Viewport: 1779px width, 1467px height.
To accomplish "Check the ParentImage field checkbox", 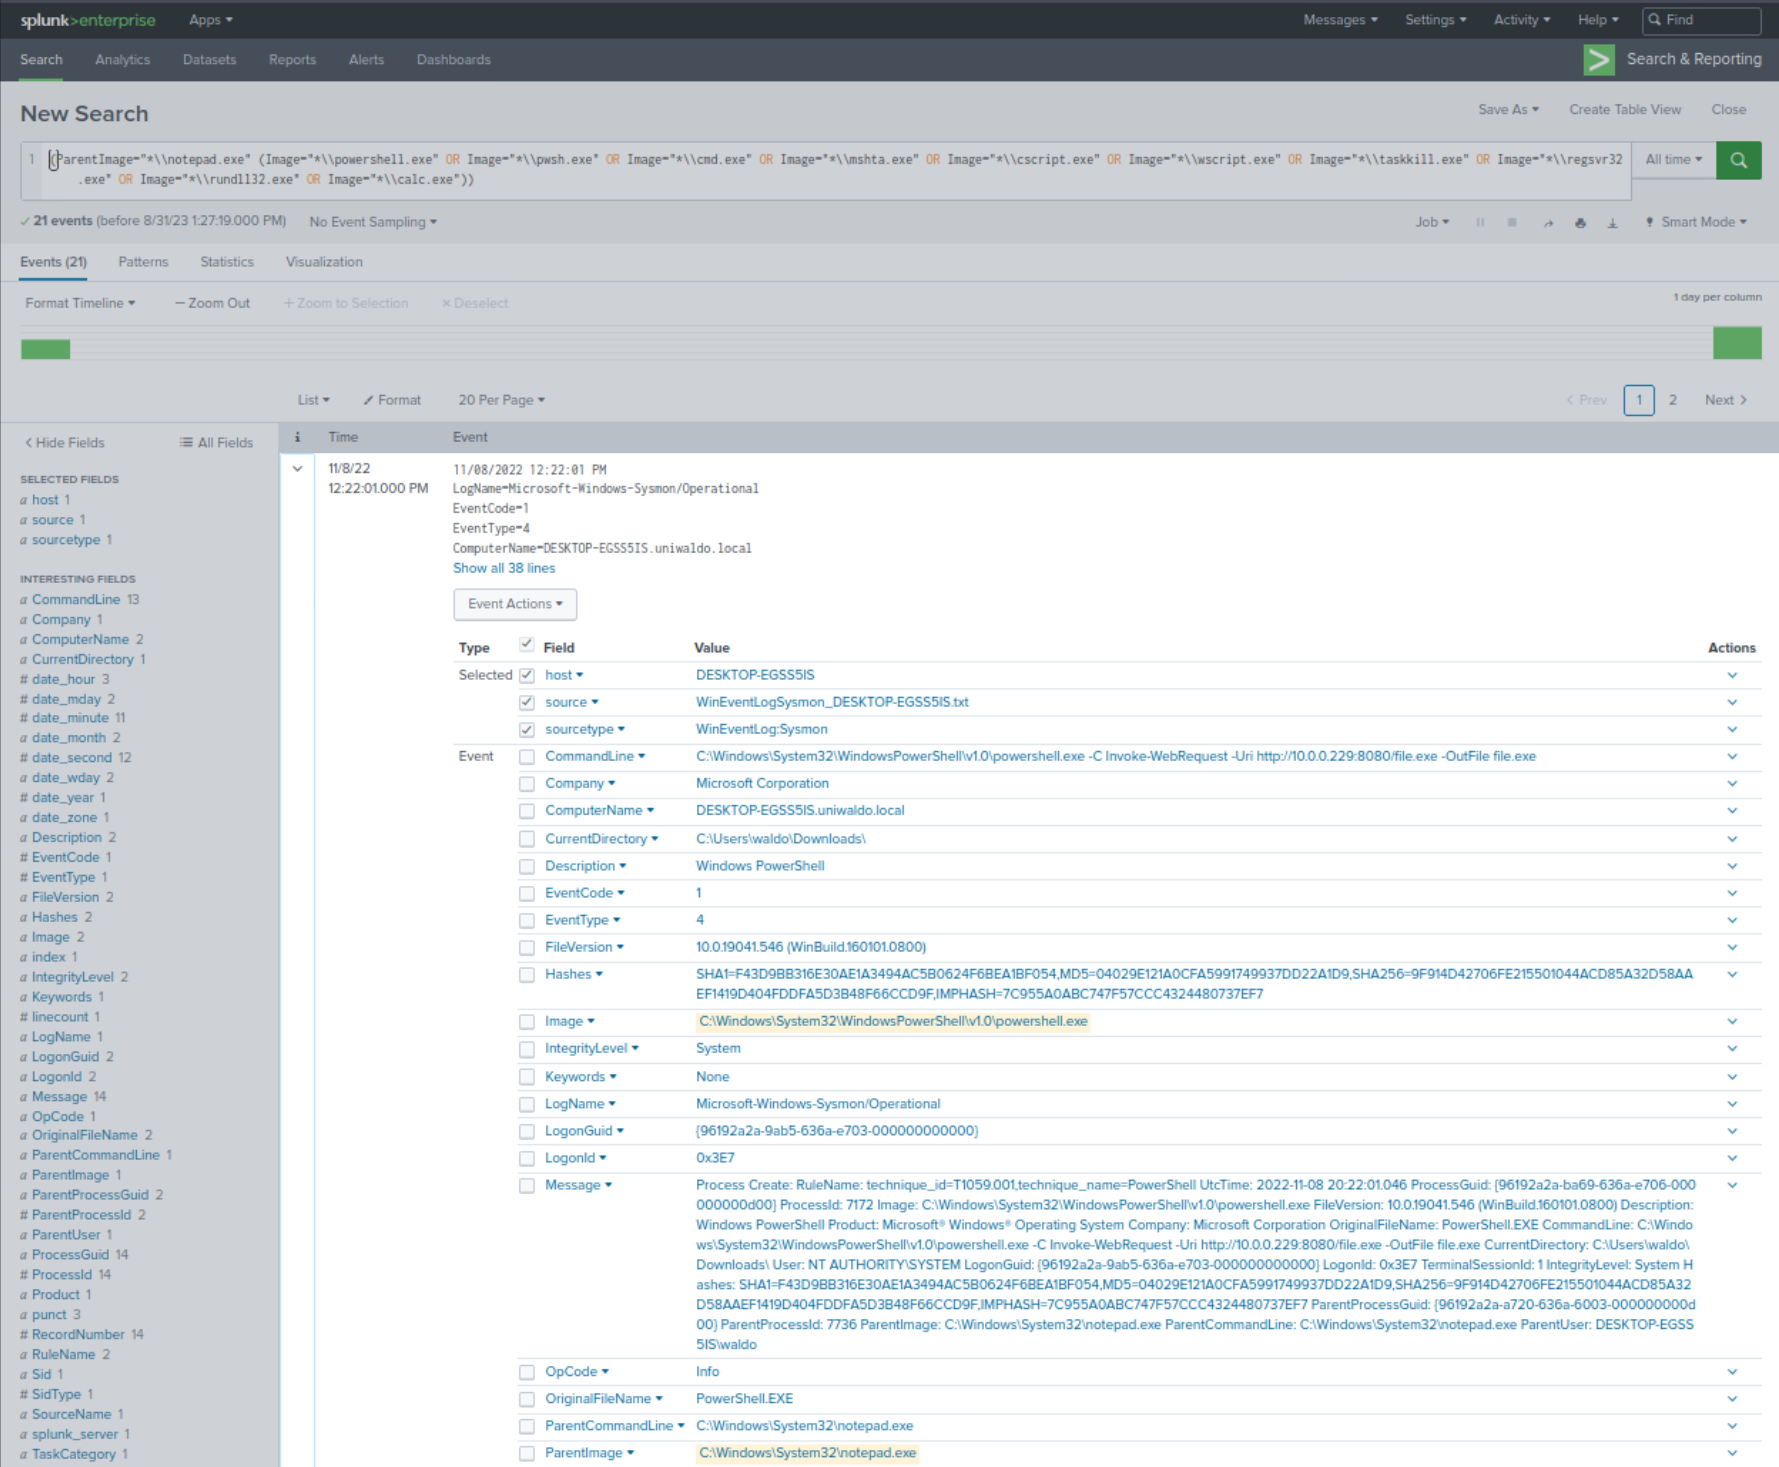I will tap(526, 1454).
